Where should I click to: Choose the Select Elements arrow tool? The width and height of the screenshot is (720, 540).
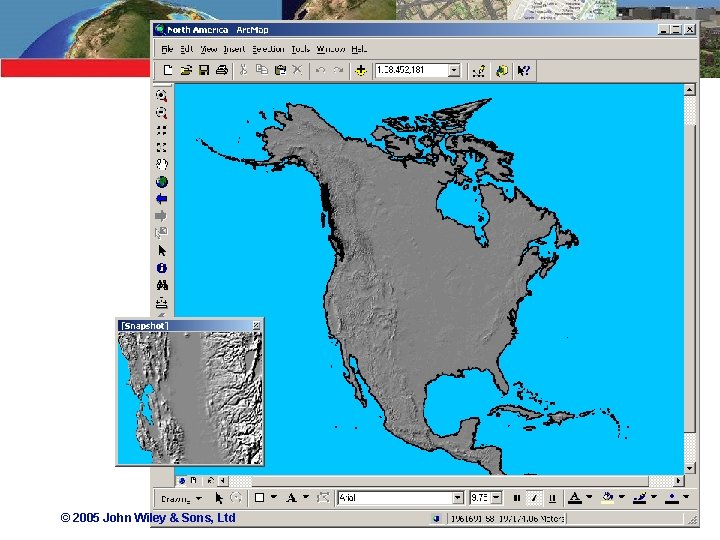(x=161, y=251)
